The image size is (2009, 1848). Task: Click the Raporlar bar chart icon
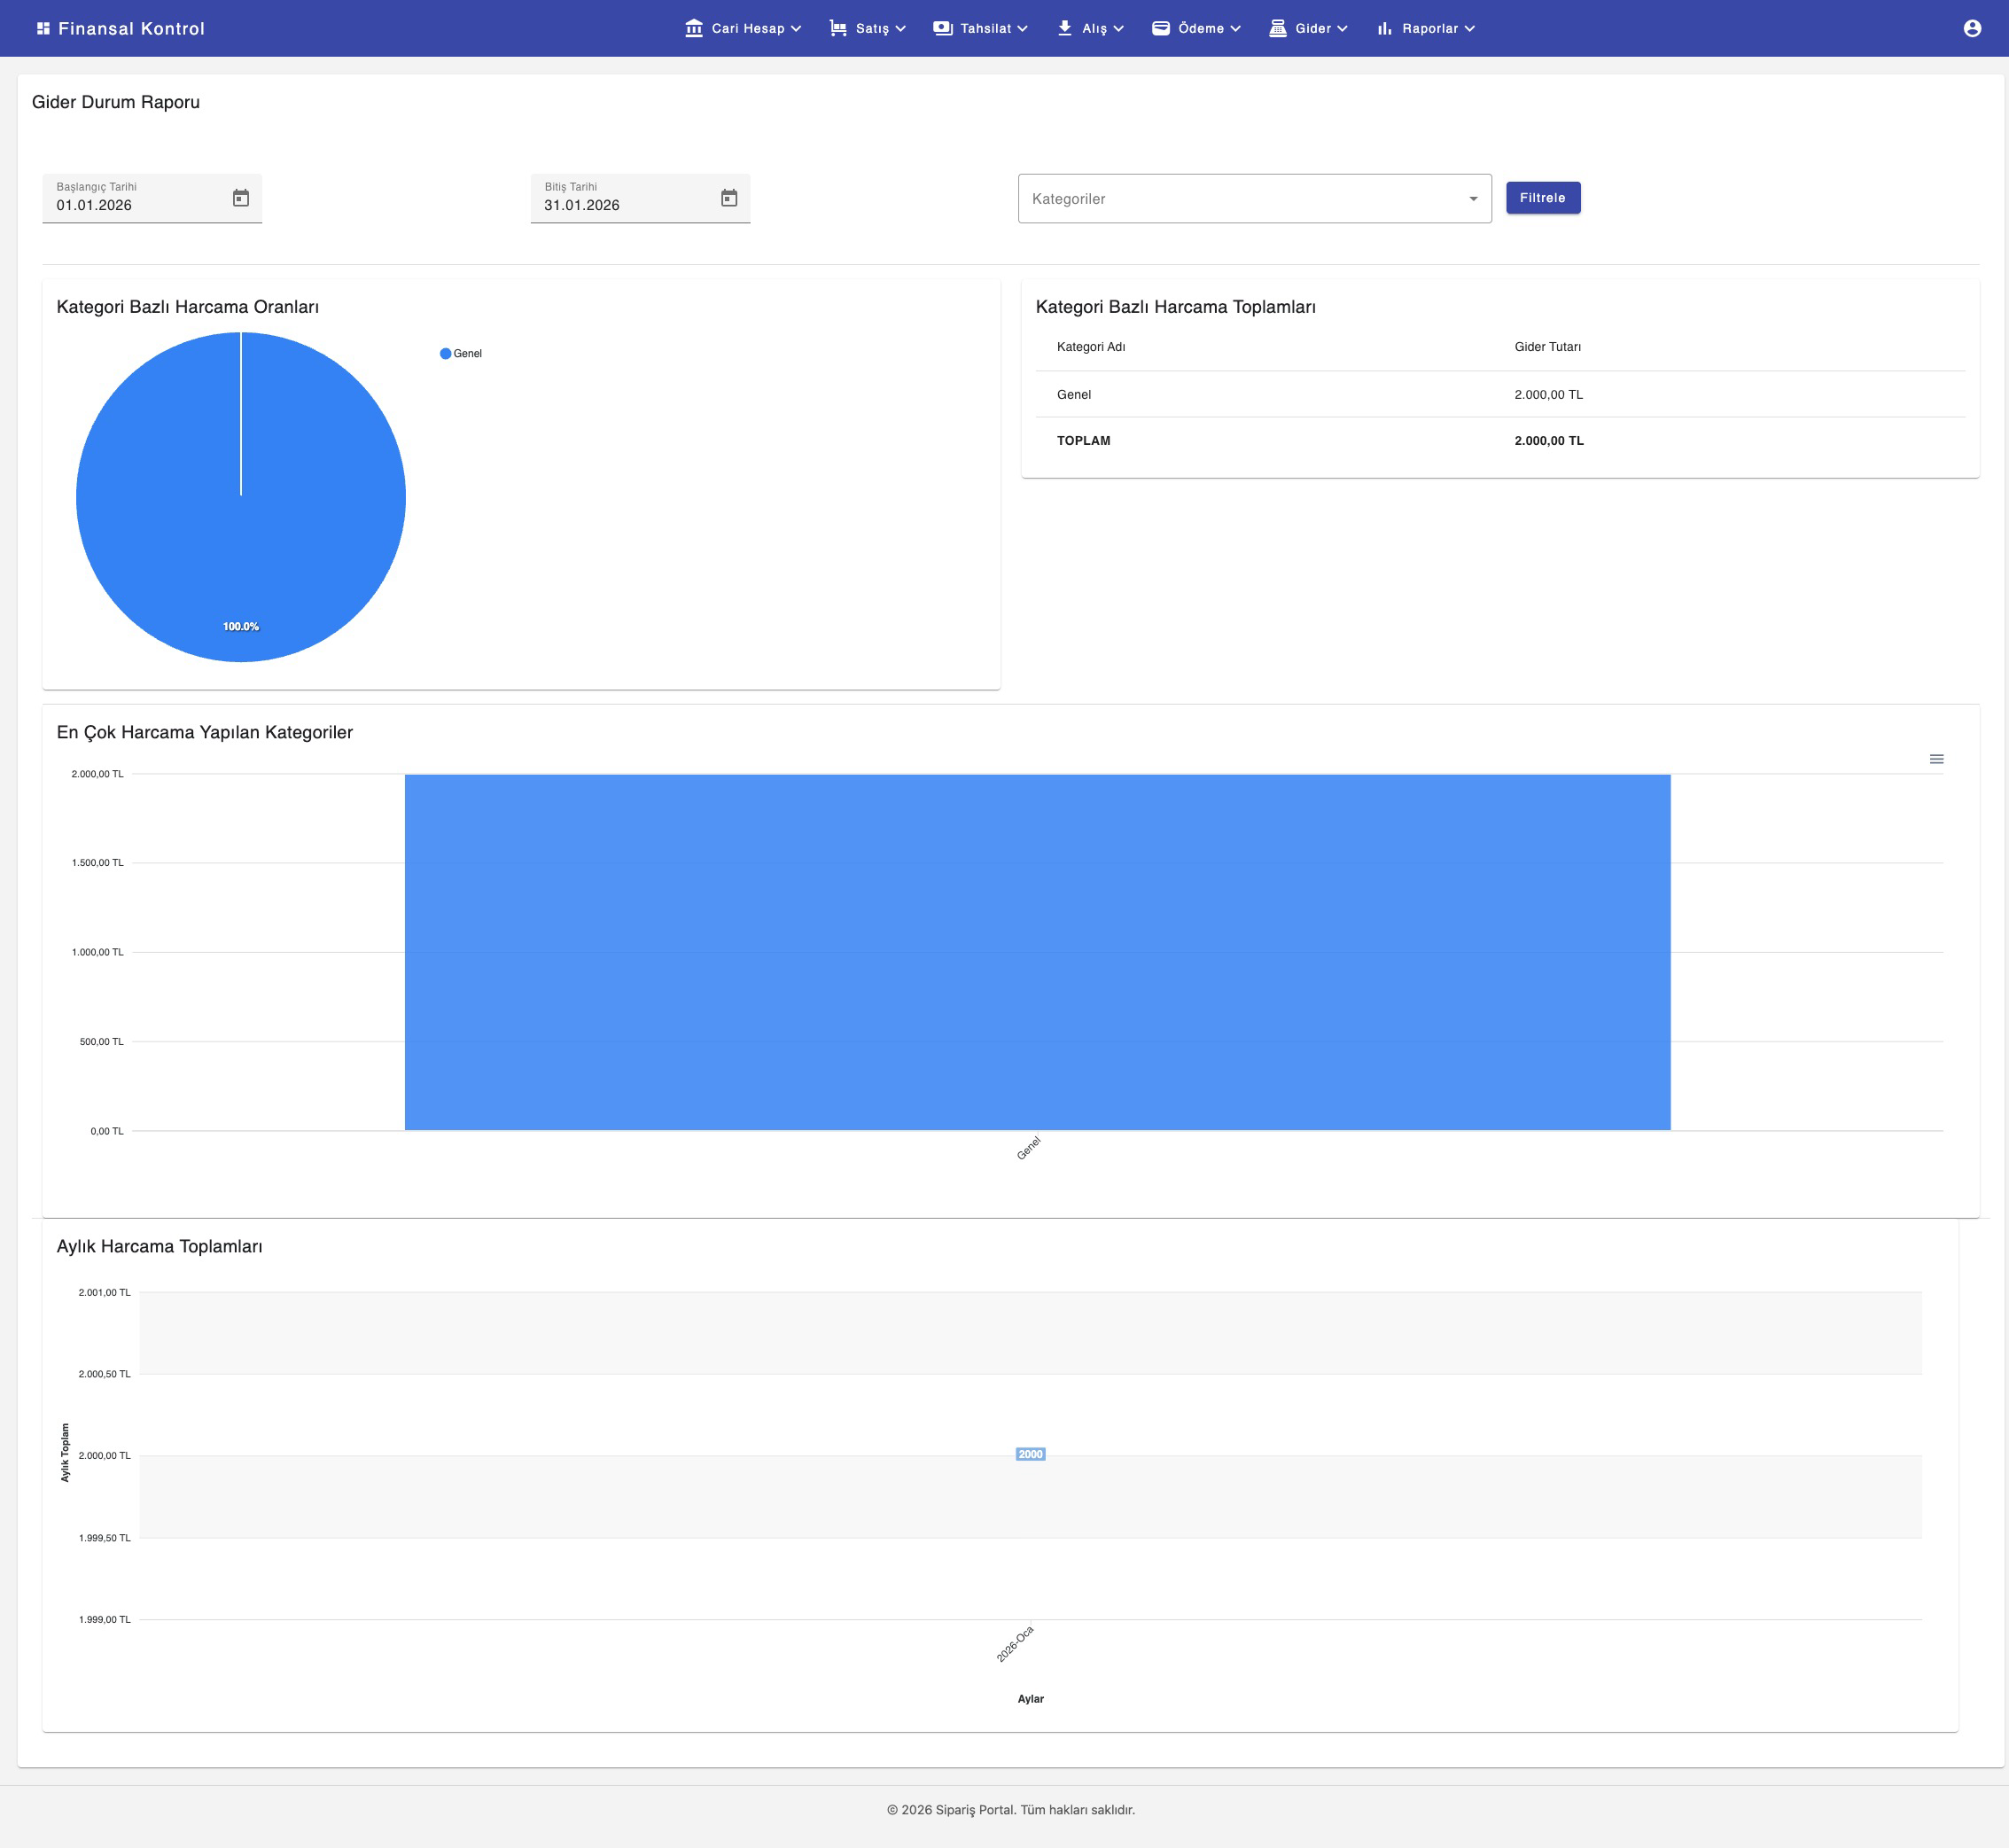click(1384, 28)
